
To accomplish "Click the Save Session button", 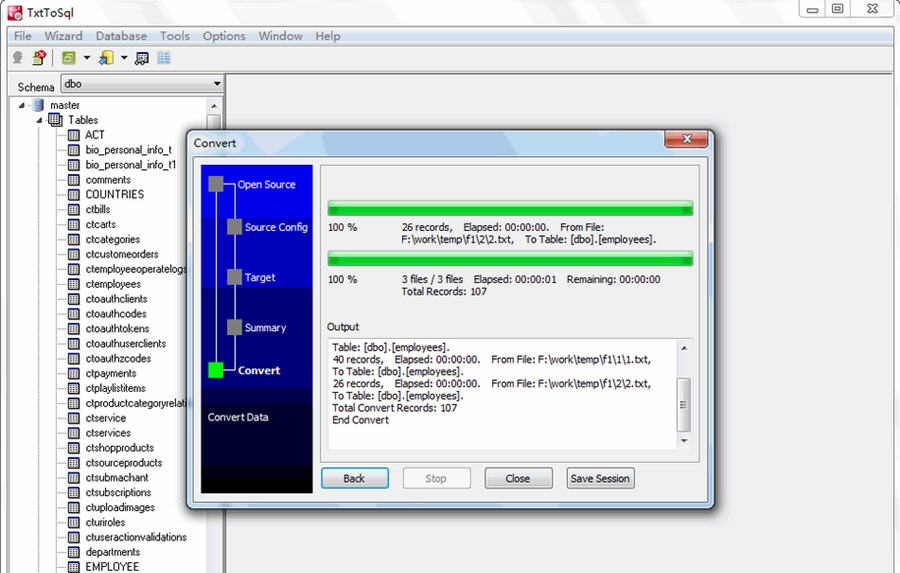I will coord(600,478).
